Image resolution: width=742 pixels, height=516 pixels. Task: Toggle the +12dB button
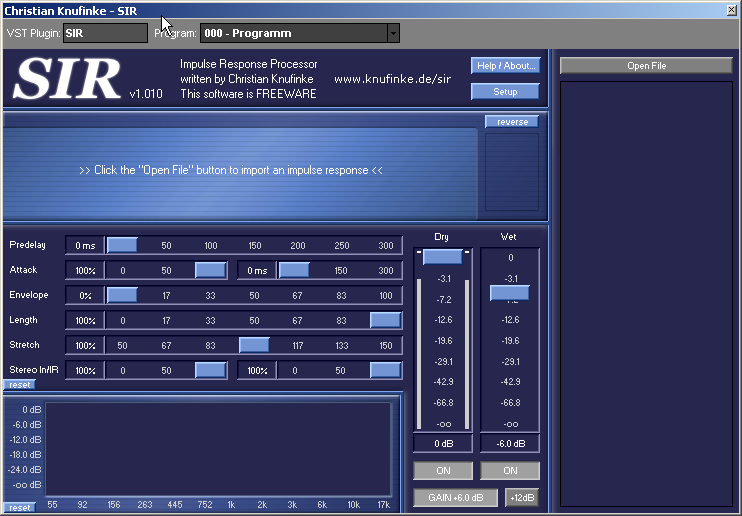point(522,498)
